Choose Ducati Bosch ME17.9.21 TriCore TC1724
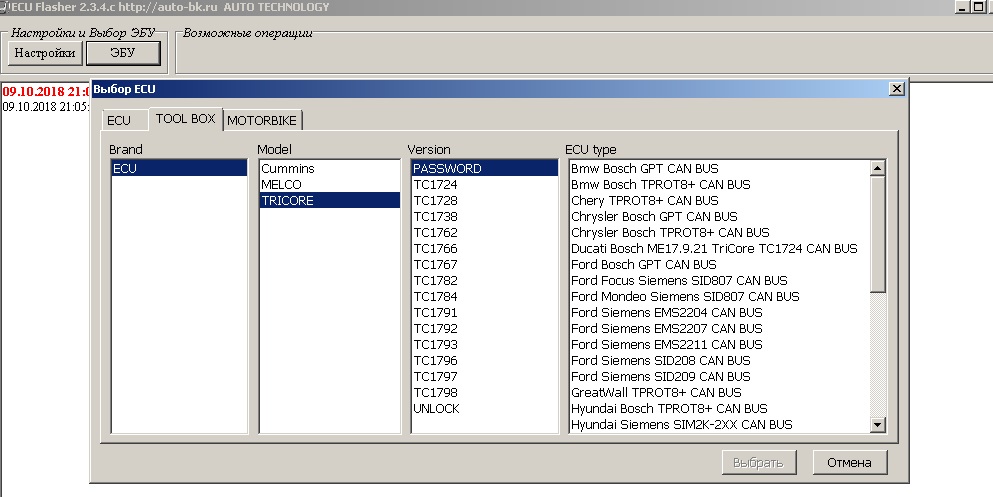Screen dimensions: 993x497 (719, 248)
